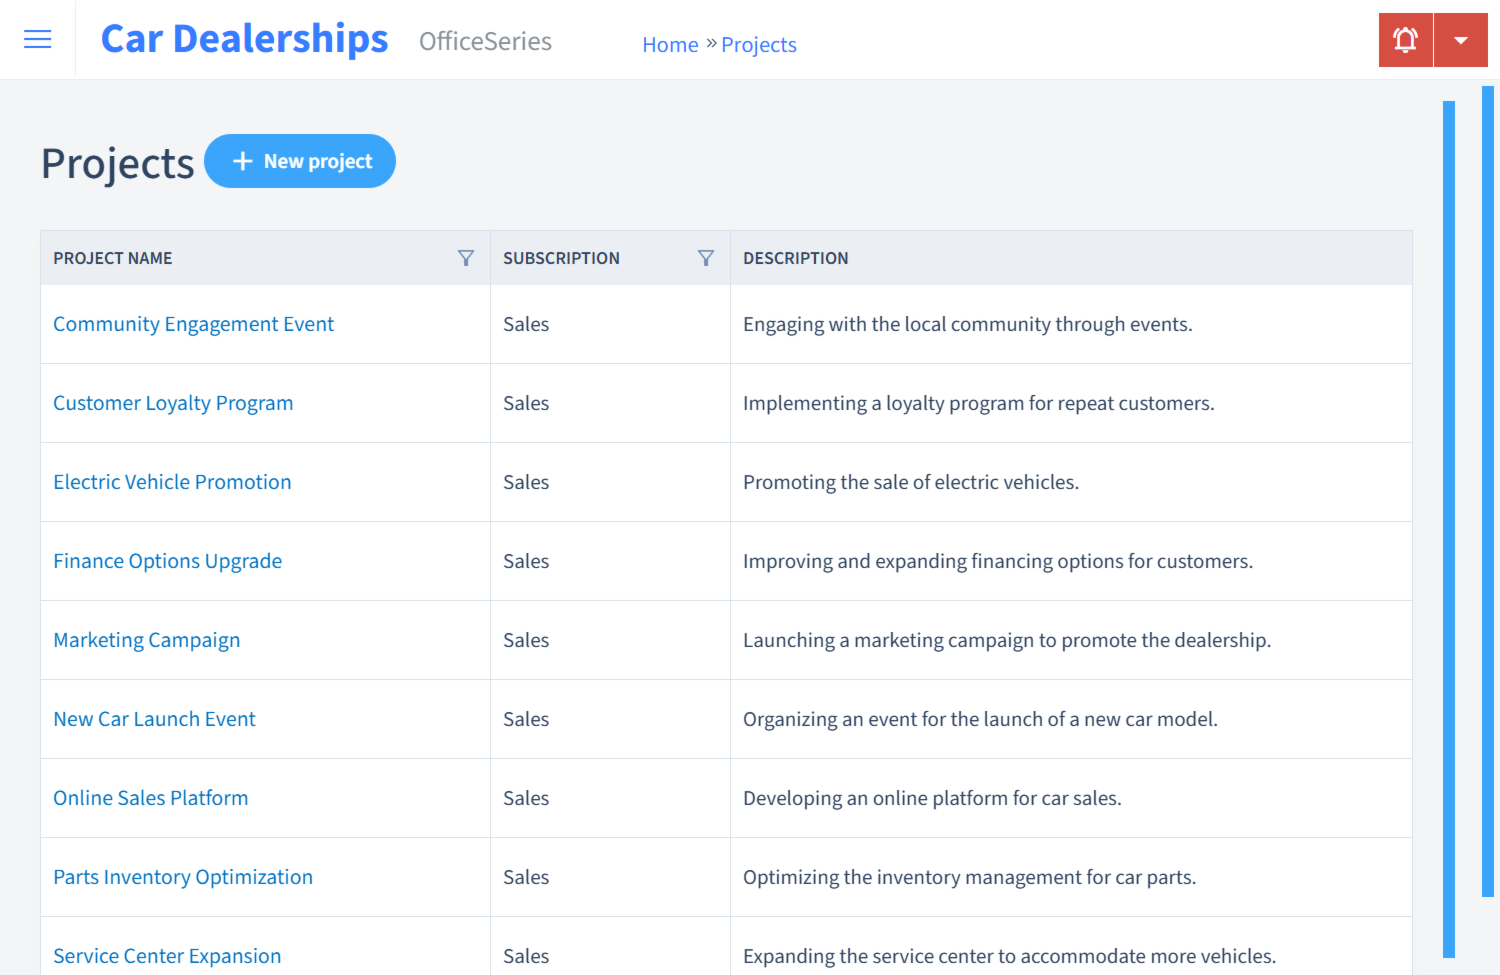Image resolution: width=1500 pixels, height=975 pixels.
Task: Click the notification bell icon
Action: coord(1405,39)
